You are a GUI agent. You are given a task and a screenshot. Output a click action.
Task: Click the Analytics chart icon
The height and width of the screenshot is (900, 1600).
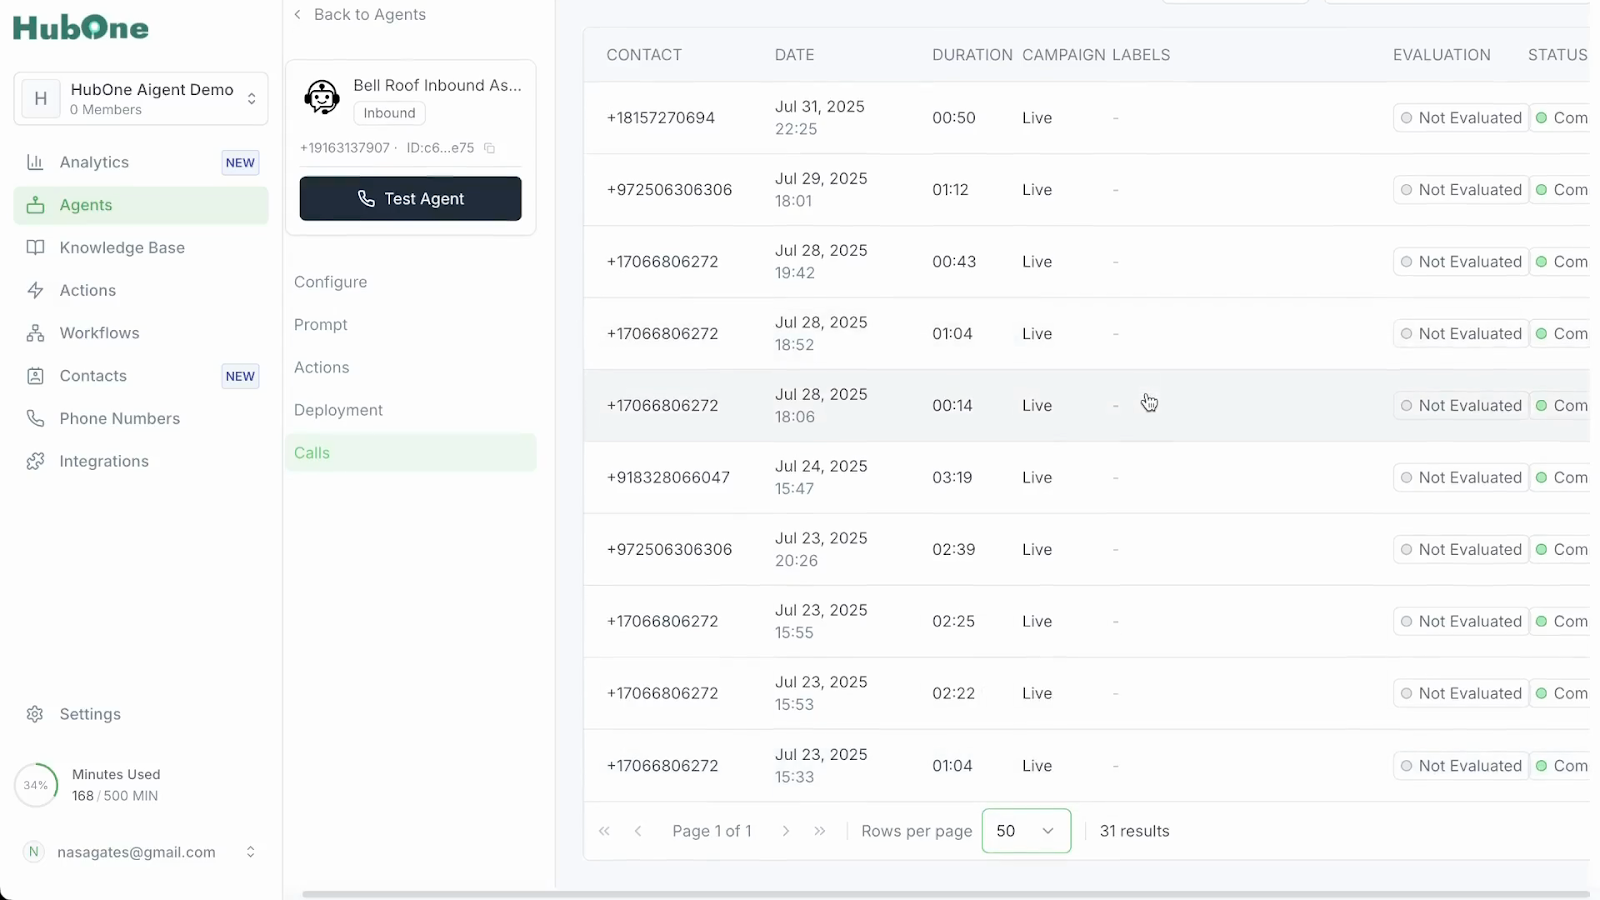35,162
